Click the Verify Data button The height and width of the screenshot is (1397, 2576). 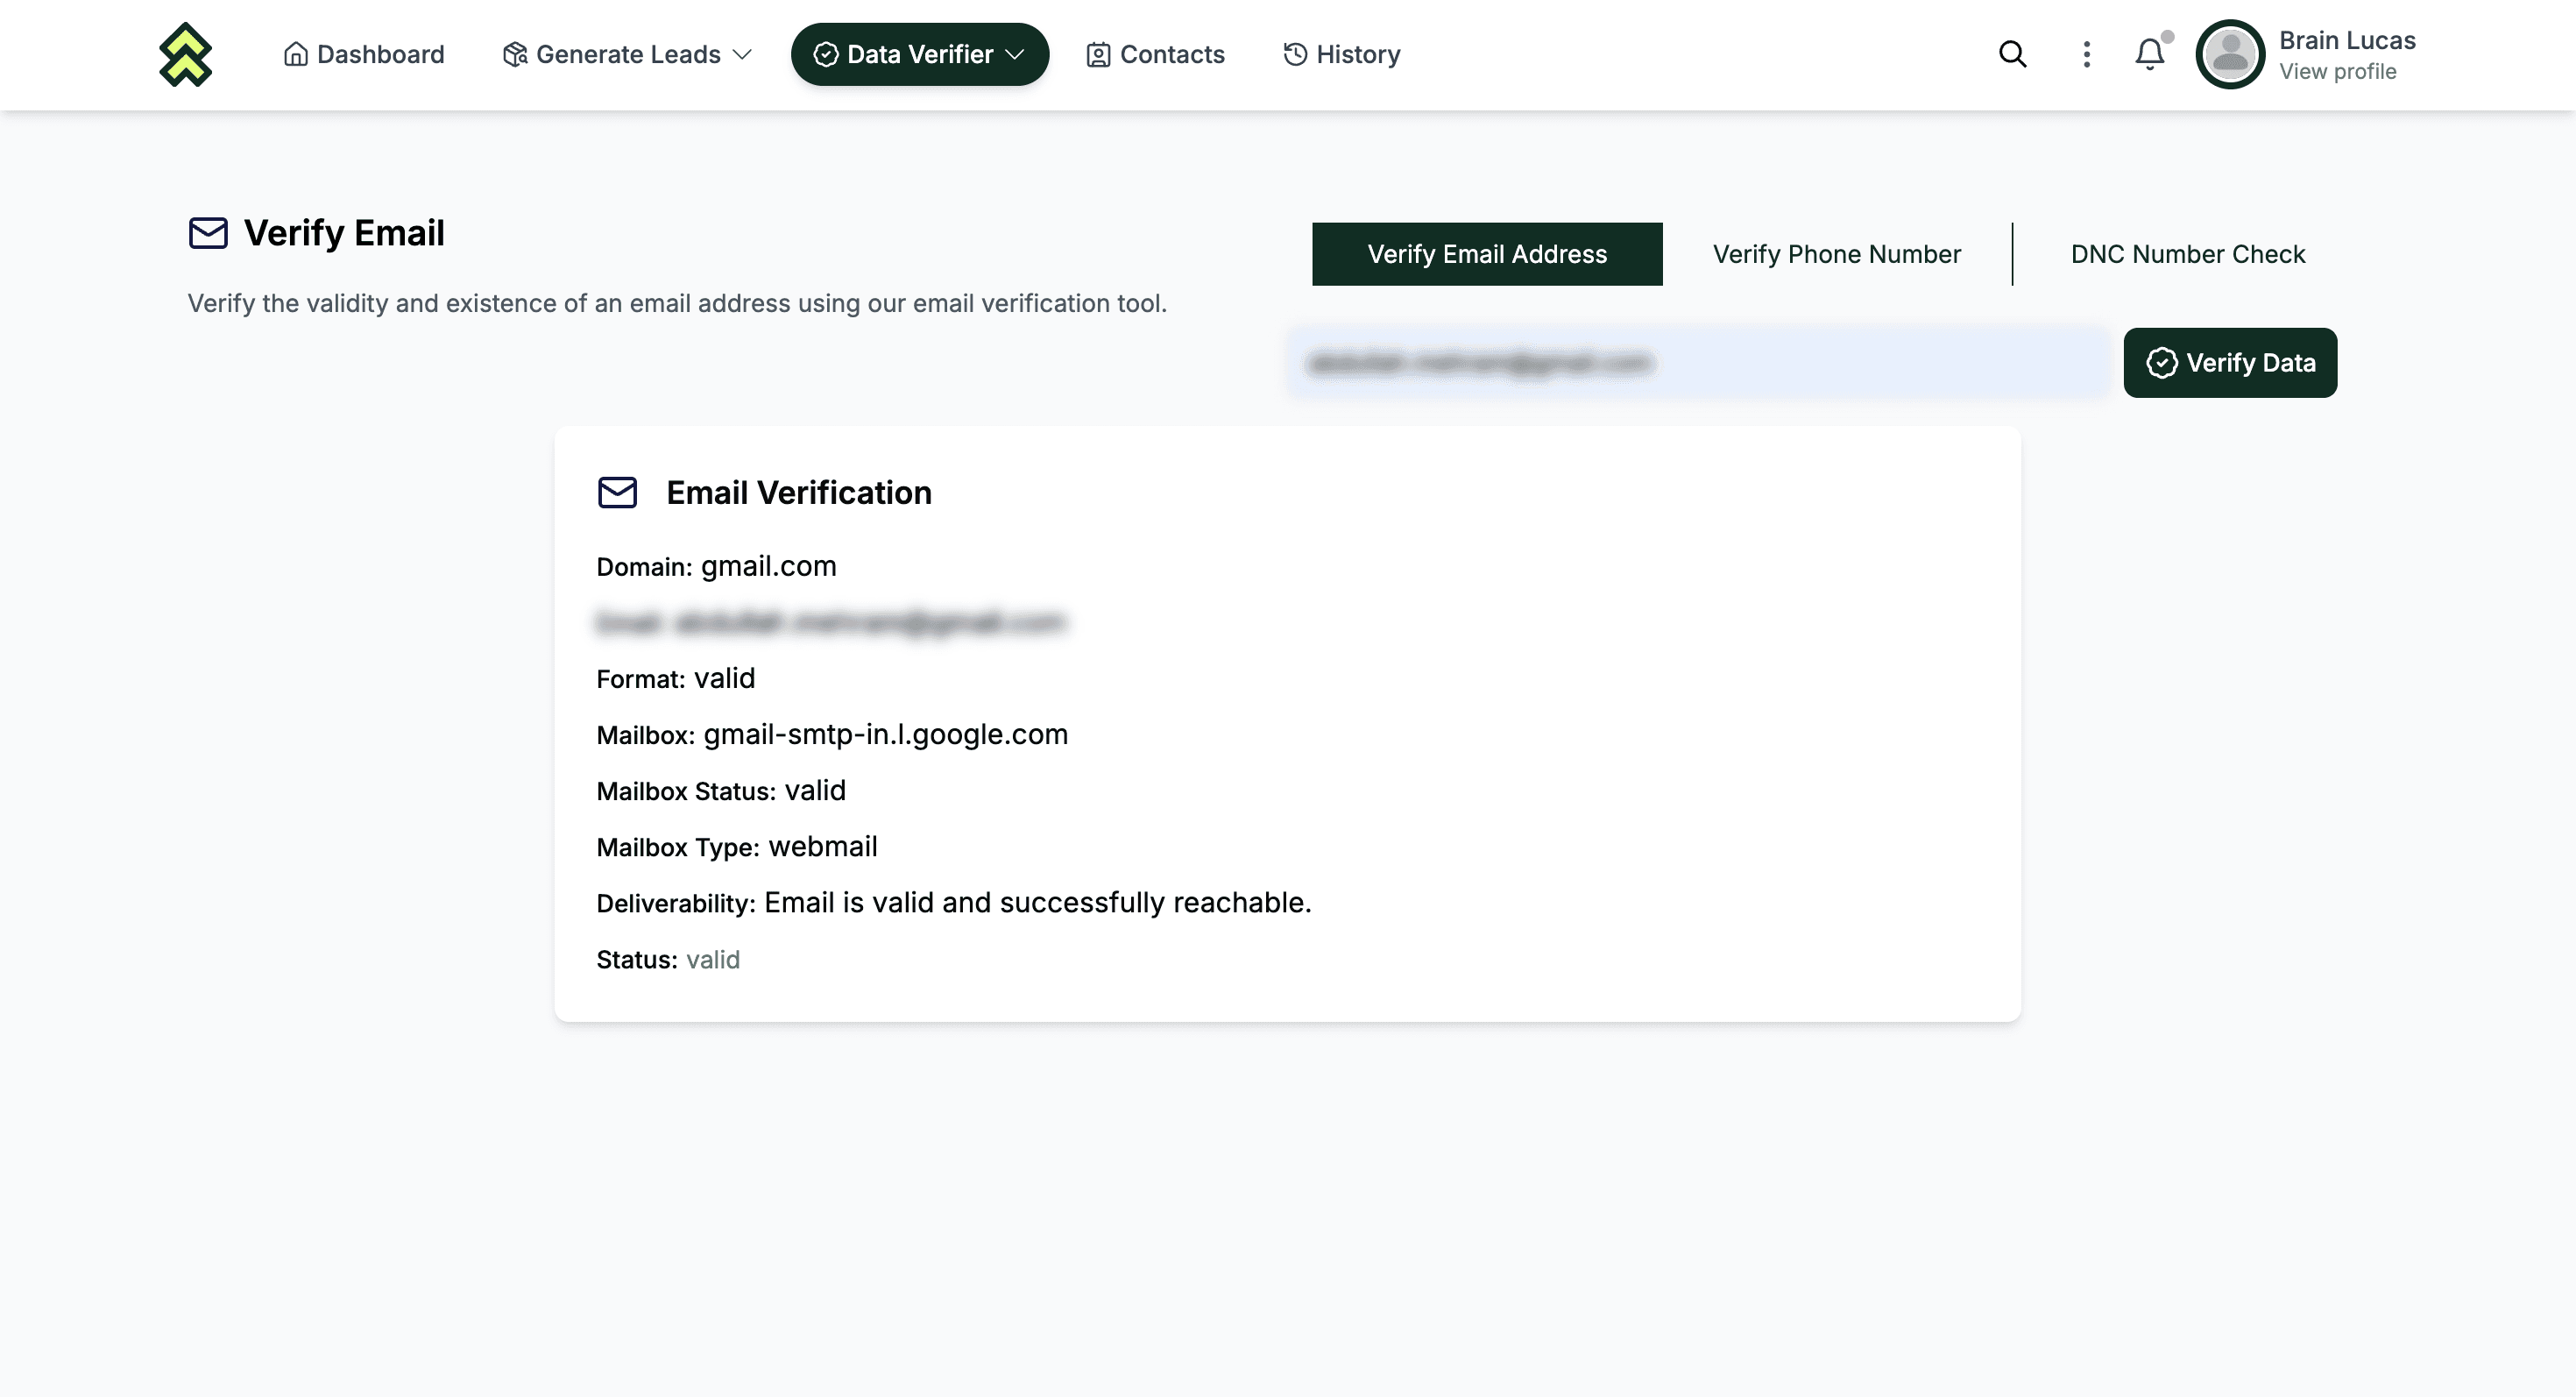point(2230,363)
